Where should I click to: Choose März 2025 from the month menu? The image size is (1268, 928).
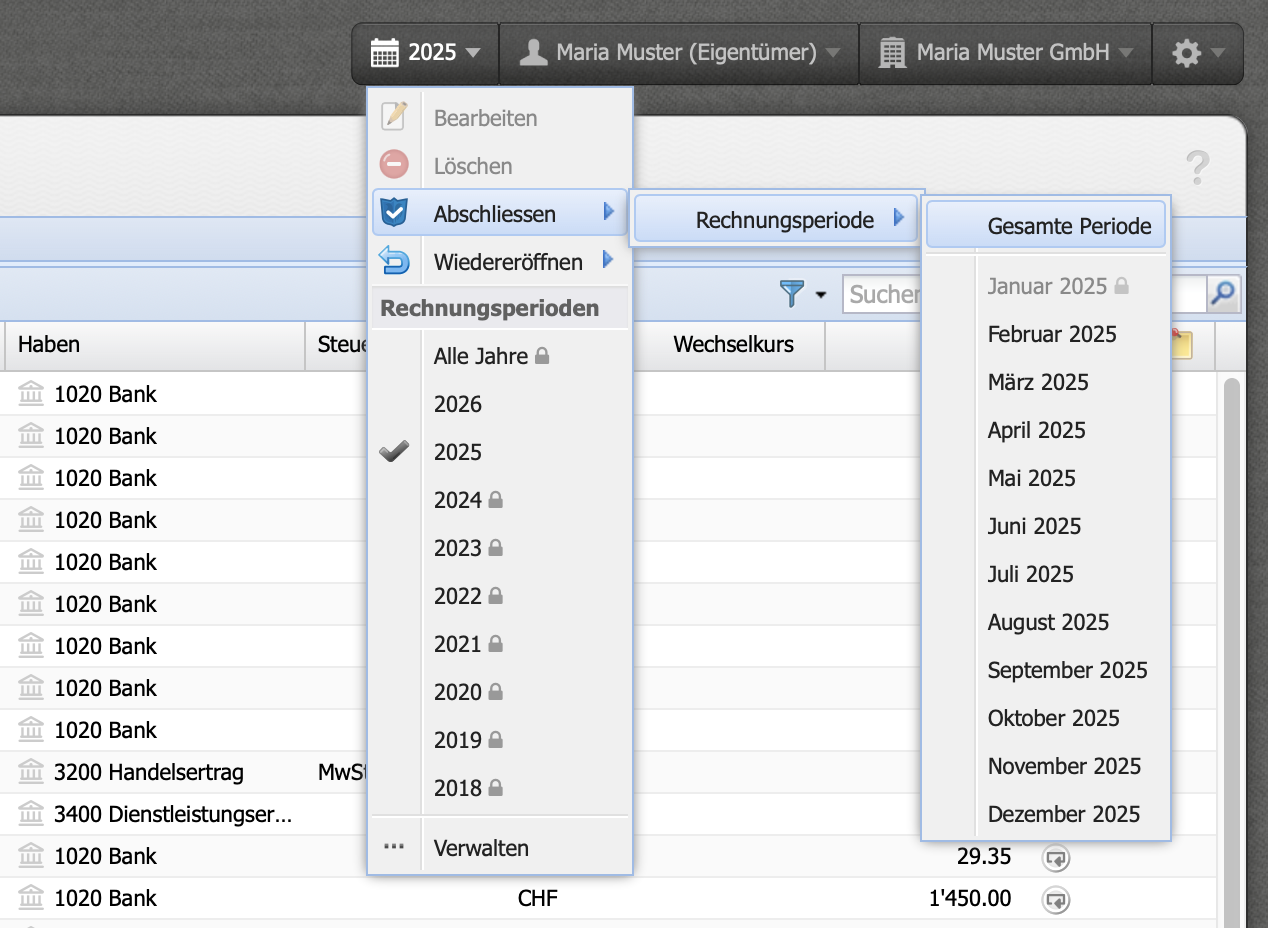[x=1037, y=382]
